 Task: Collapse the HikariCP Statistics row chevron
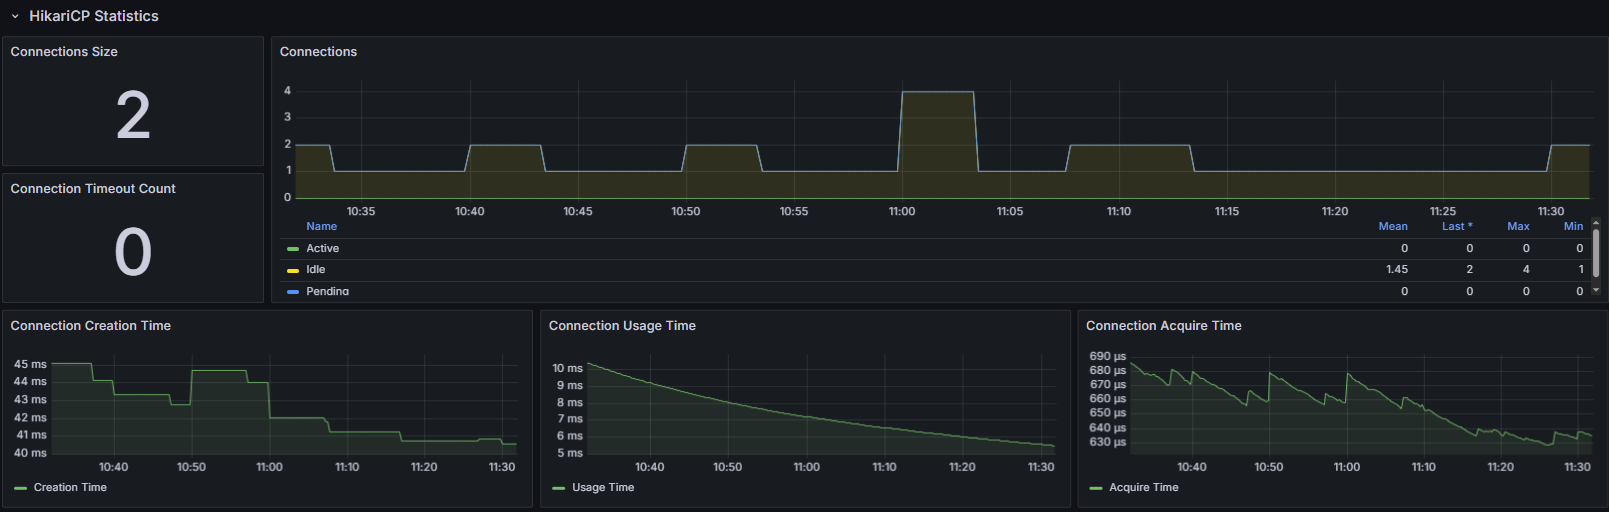[x=15, y=17]
